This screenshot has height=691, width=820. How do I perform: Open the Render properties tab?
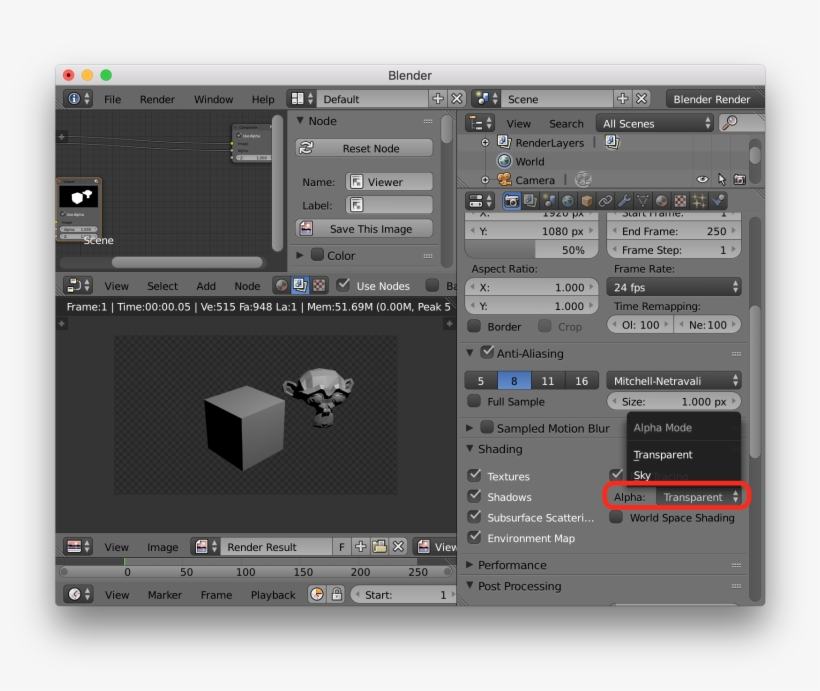(510, 200)
